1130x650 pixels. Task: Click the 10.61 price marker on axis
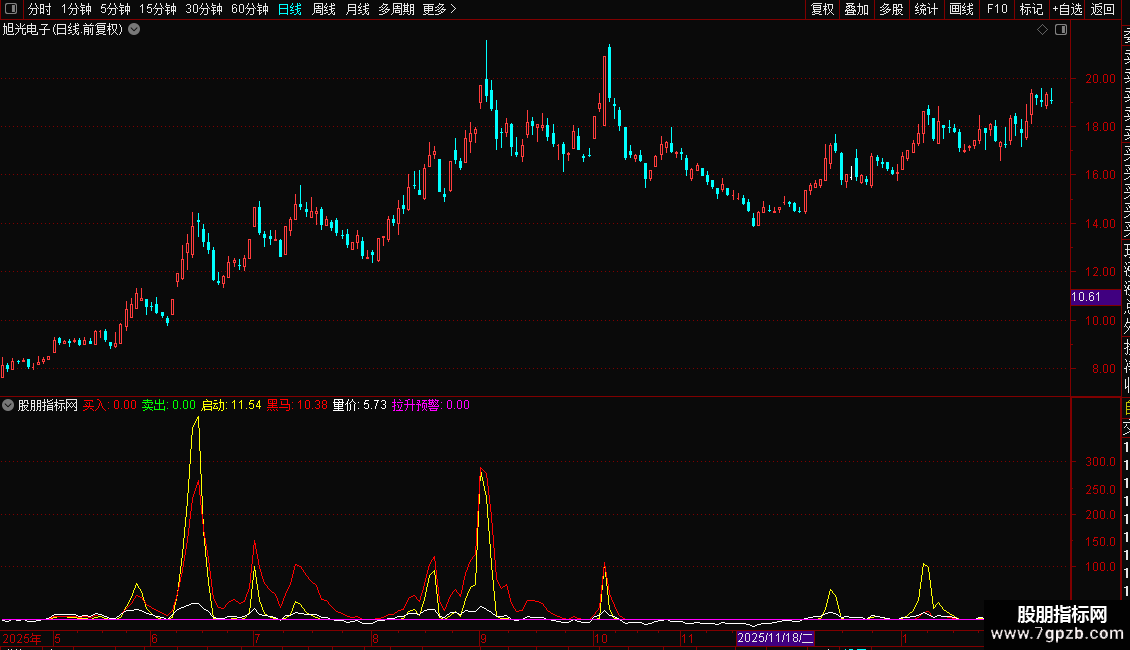[x=1095, y=297]
